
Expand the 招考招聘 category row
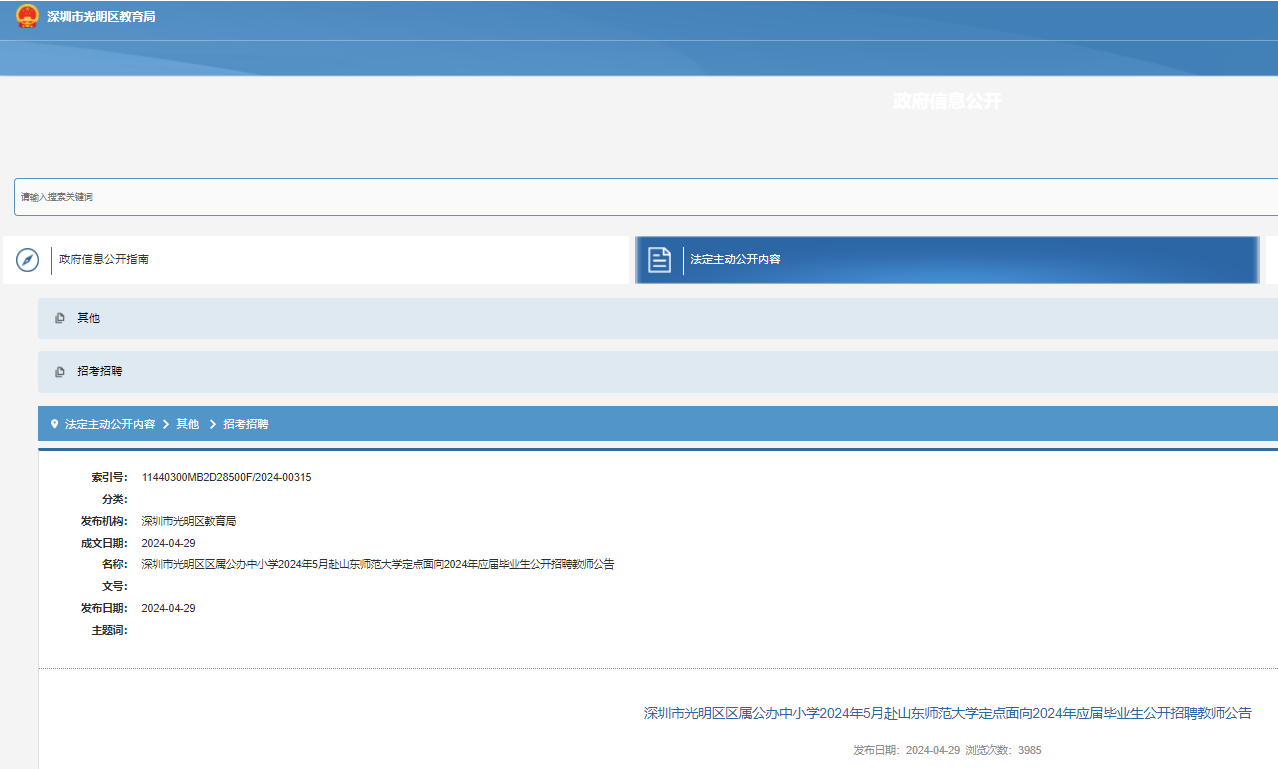[658, 372]
